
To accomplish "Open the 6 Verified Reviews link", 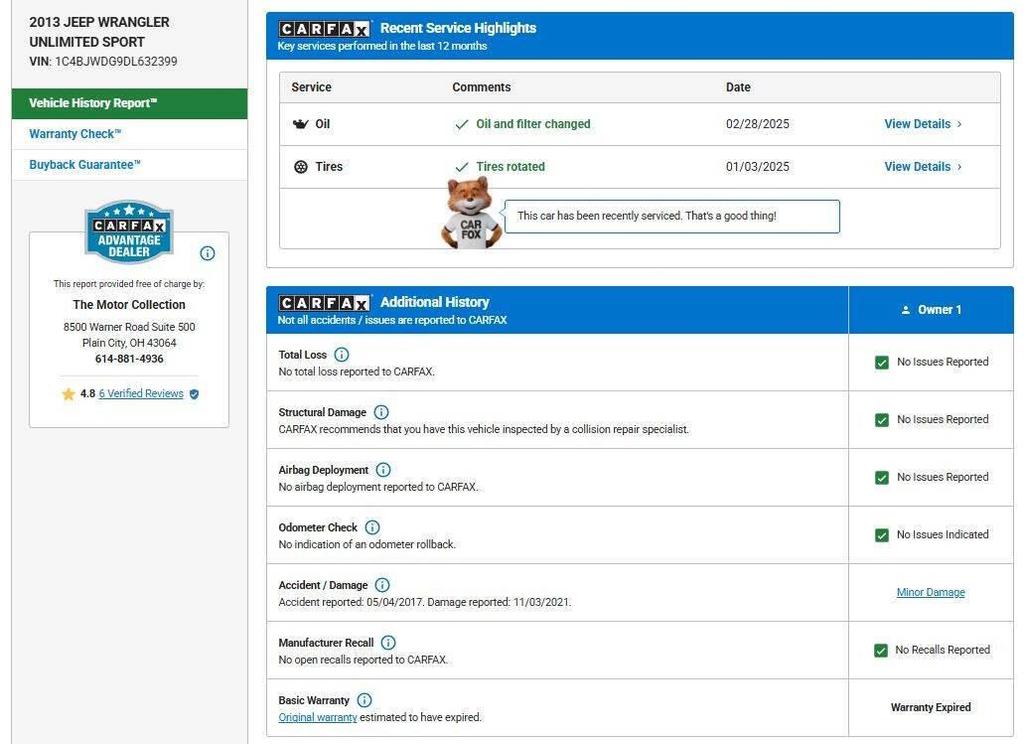I will point(141,394).
